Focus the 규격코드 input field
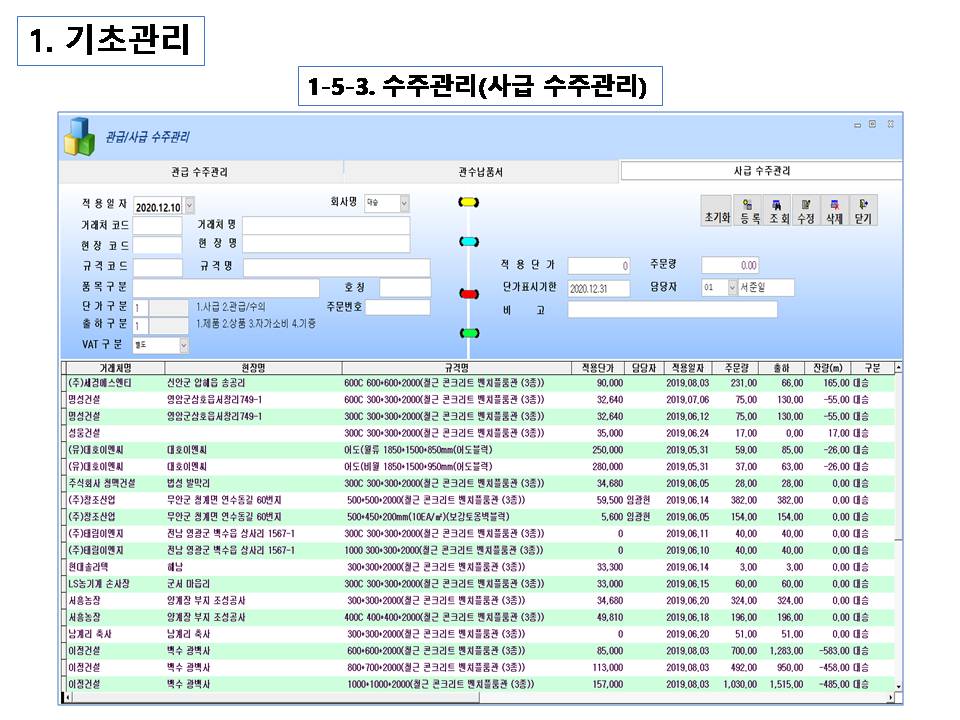Screen dimensions: 960x720 click(157, 267)
